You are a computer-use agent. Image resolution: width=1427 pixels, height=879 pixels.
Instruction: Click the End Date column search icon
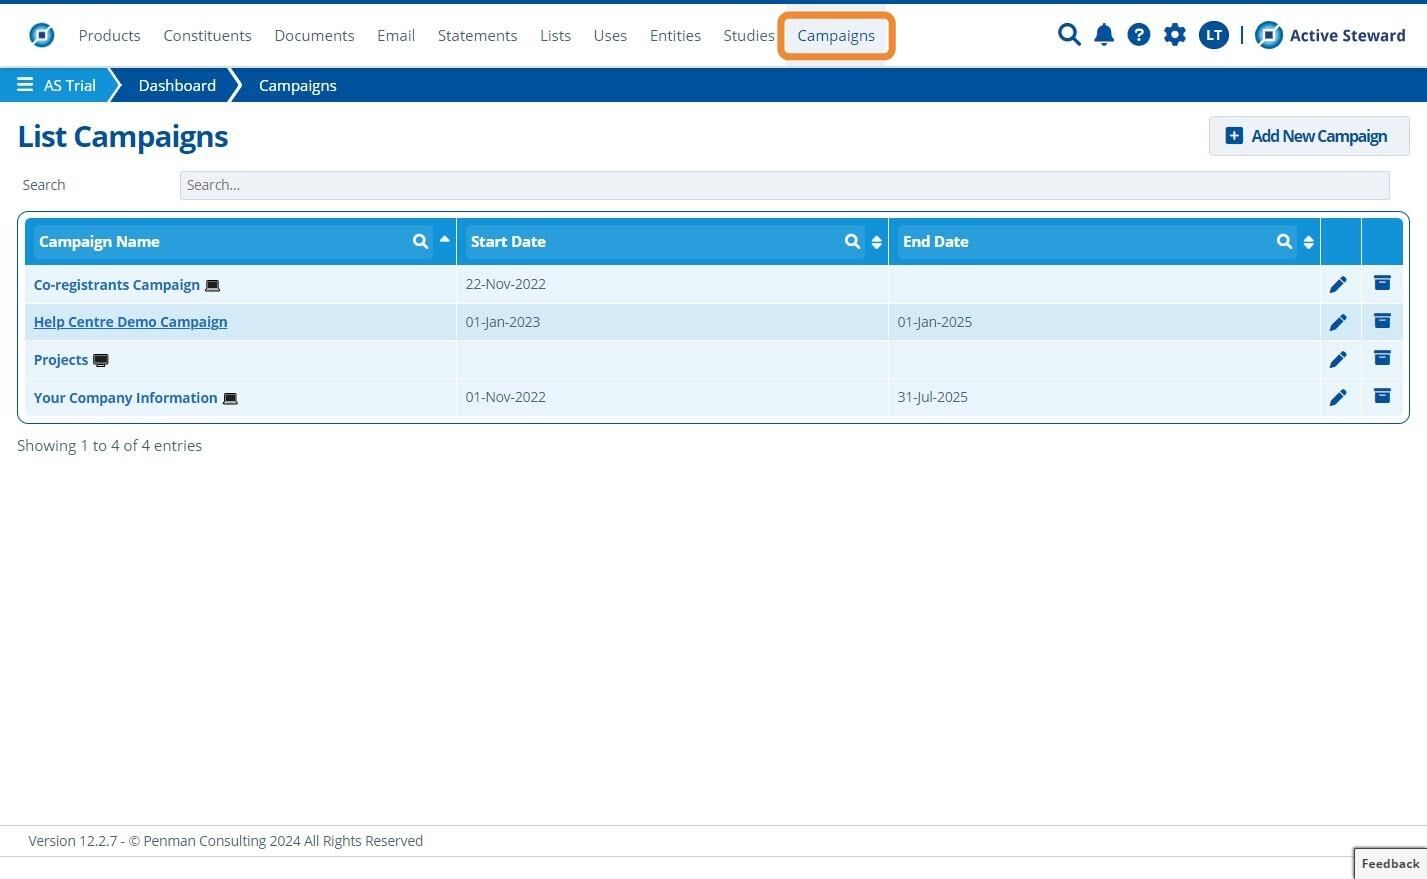1284,241
